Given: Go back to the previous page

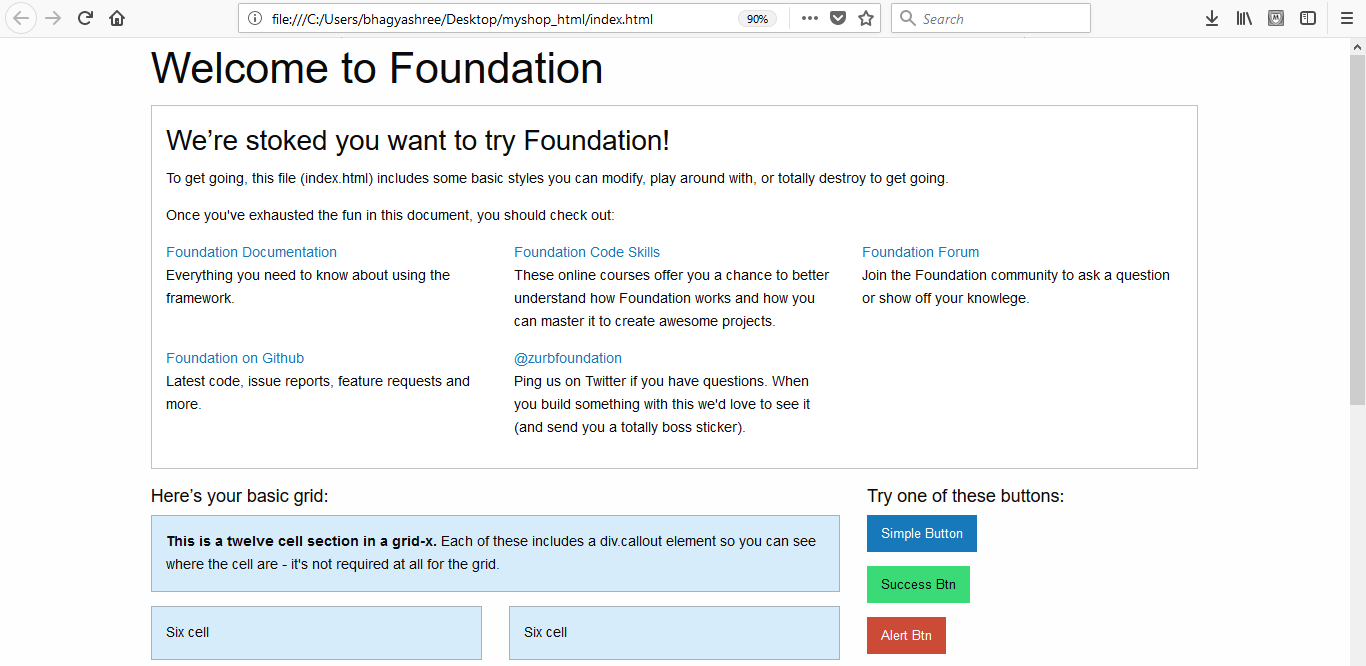Looking at the screenshot, I should 22,18.
